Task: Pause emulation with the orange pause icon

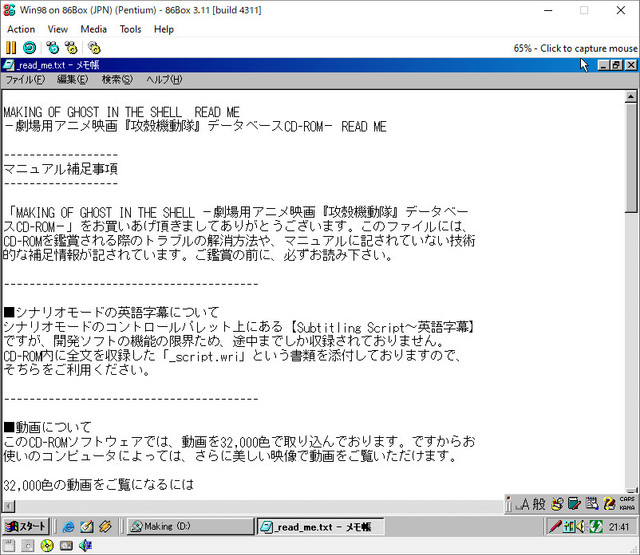Action: pyautogui.click(x=11, y=48)
